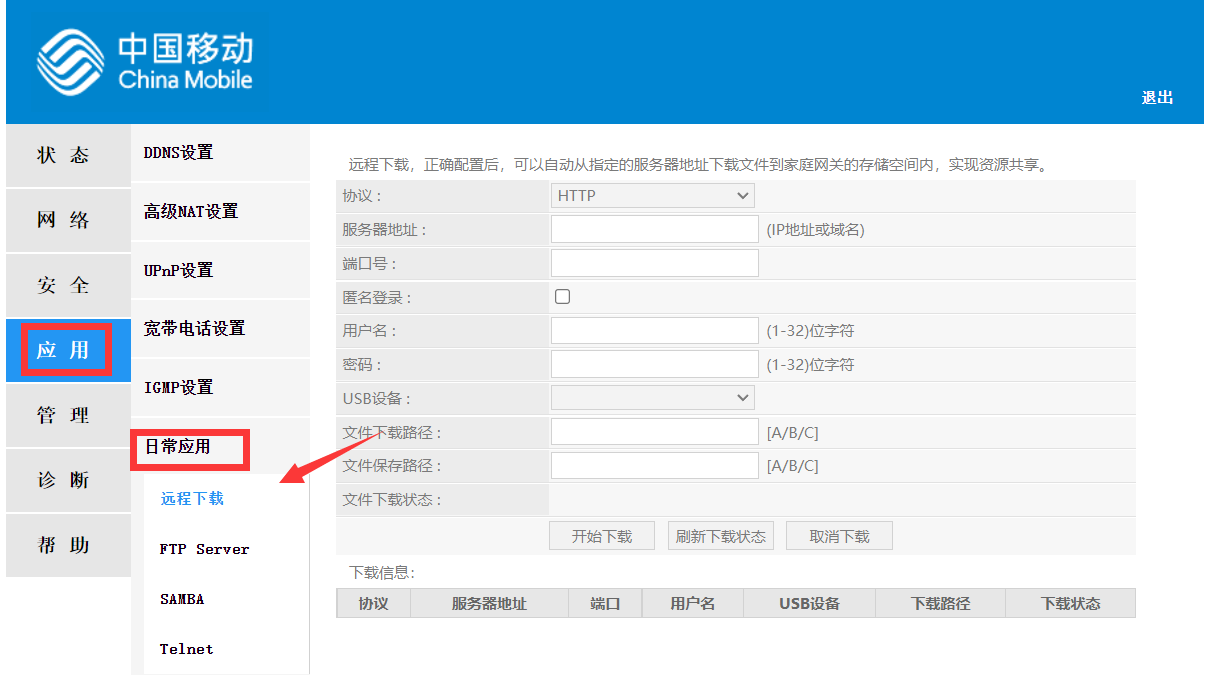The image size is (1224, 683).
Task: Open the 网络 main tab
Action: 68,221
